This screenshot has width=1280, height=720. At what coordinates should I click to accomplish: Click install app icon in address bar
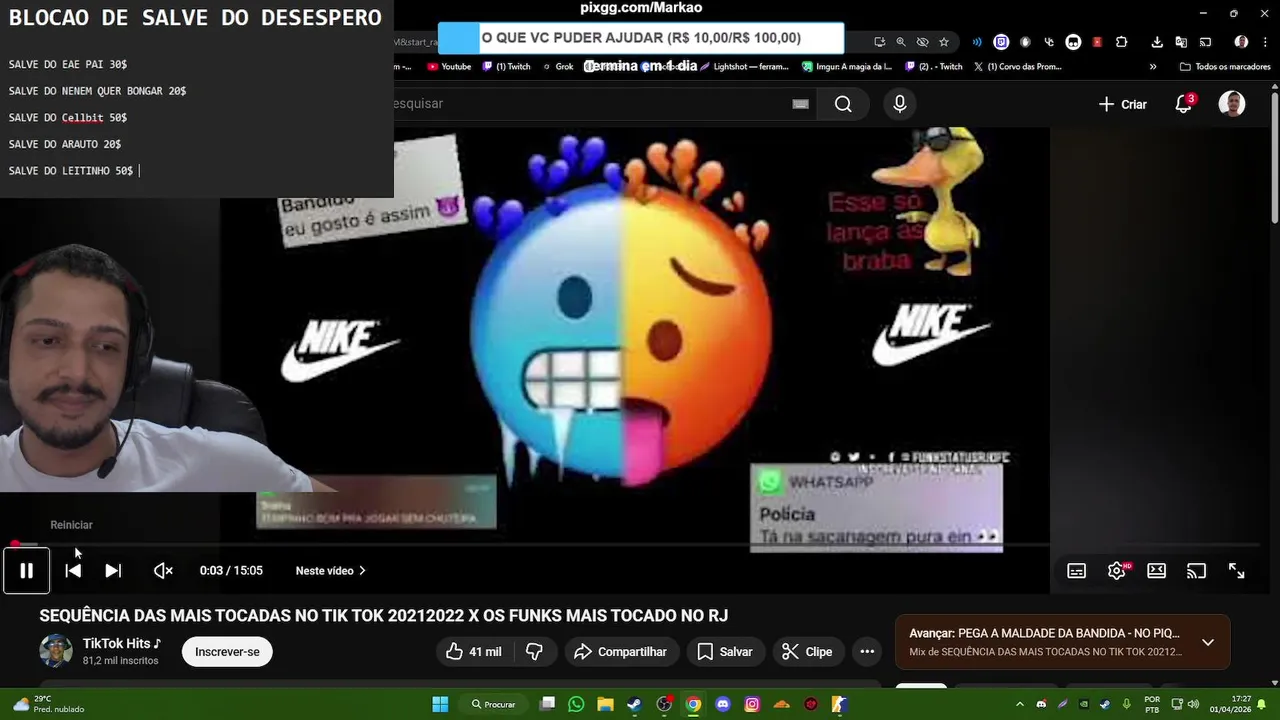coord(879,42)
